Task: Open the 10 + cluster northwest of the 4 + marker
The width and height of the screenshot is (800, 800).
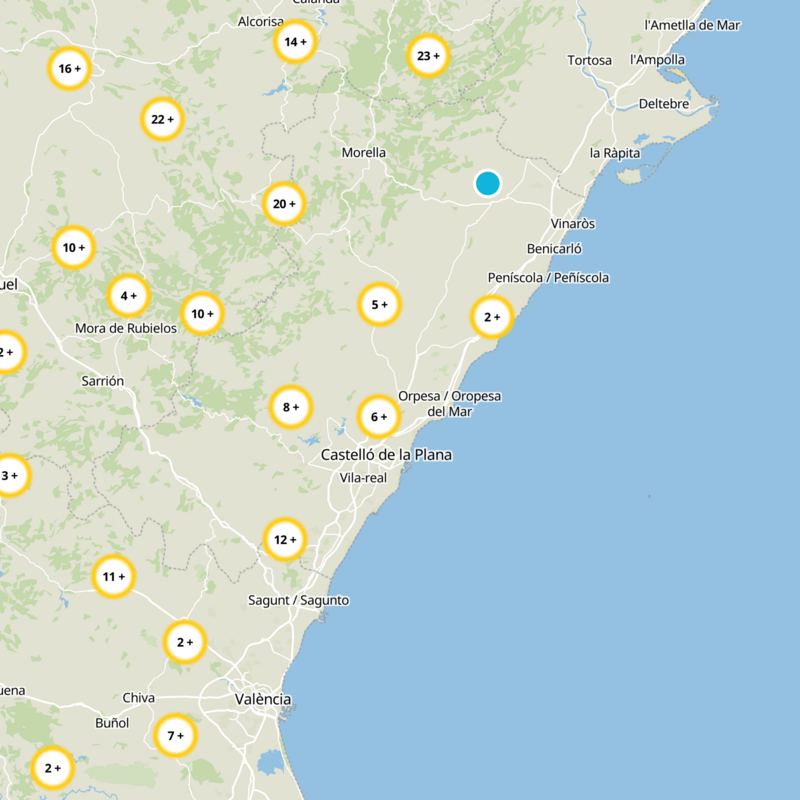Action: [x=73, y=247]
